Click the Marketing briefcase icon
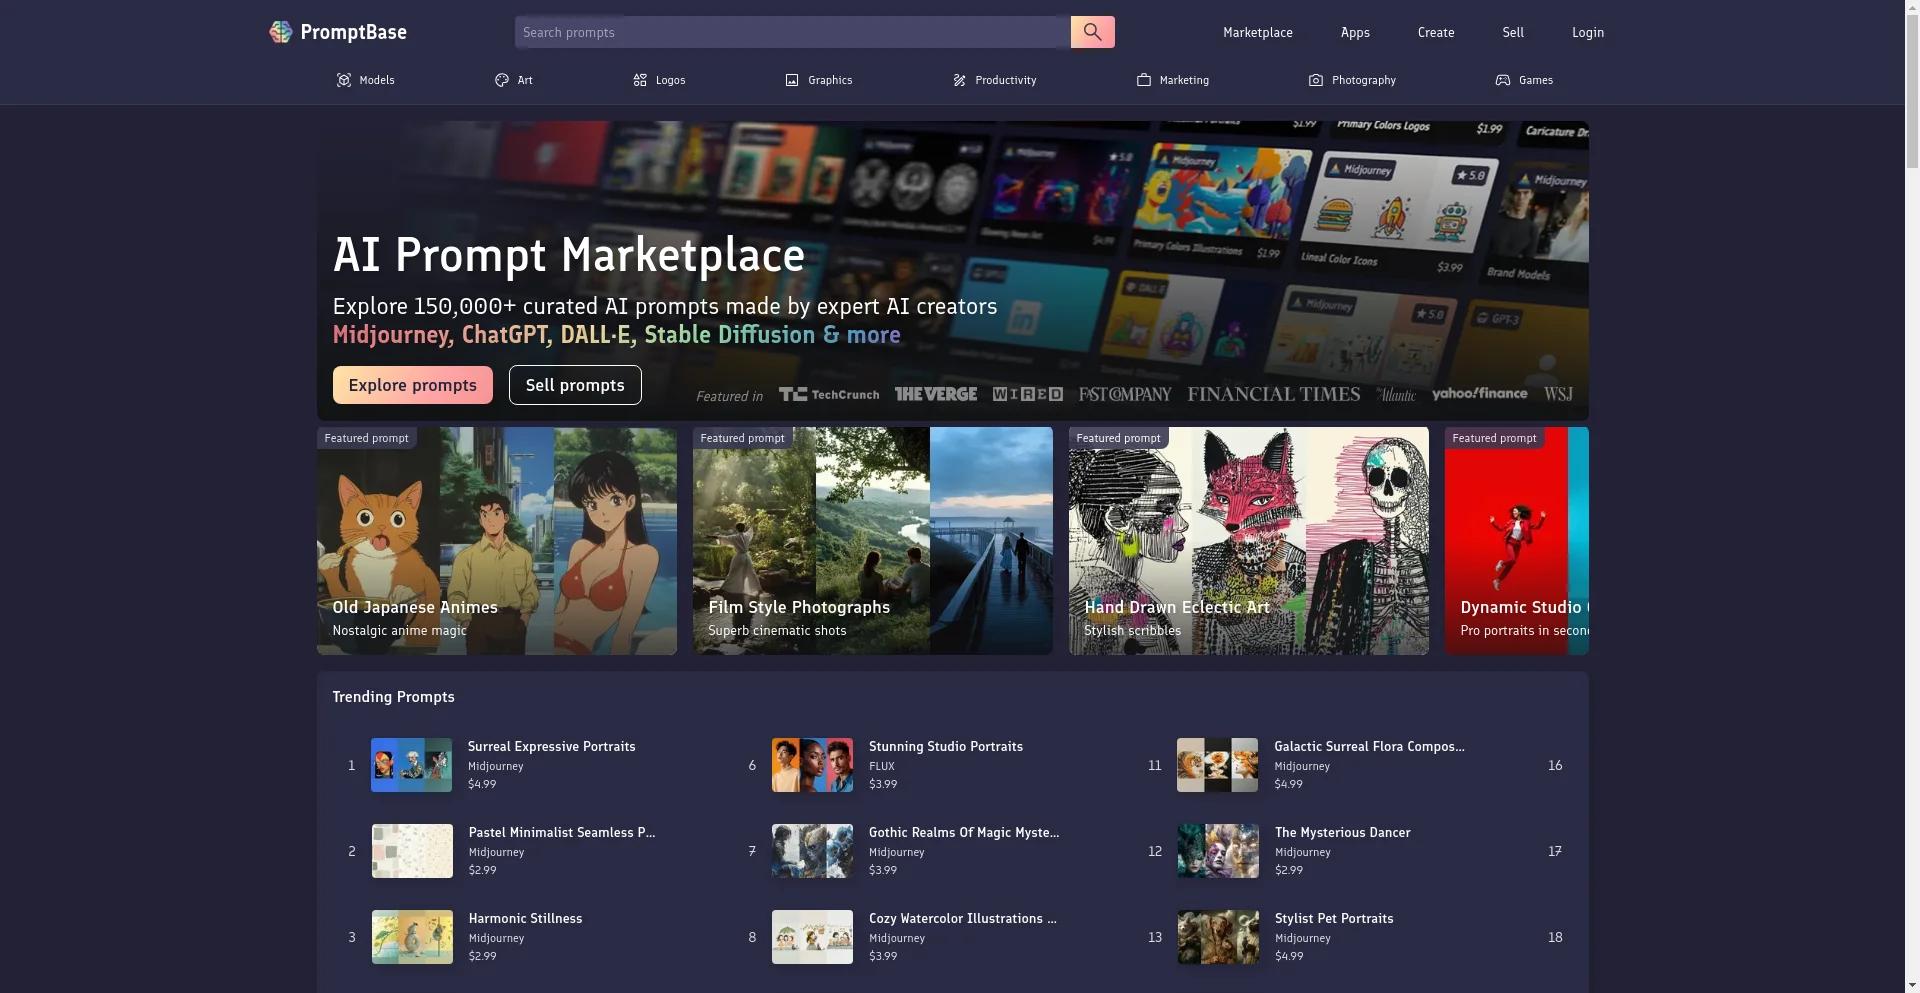 (x=1144, y=80)
